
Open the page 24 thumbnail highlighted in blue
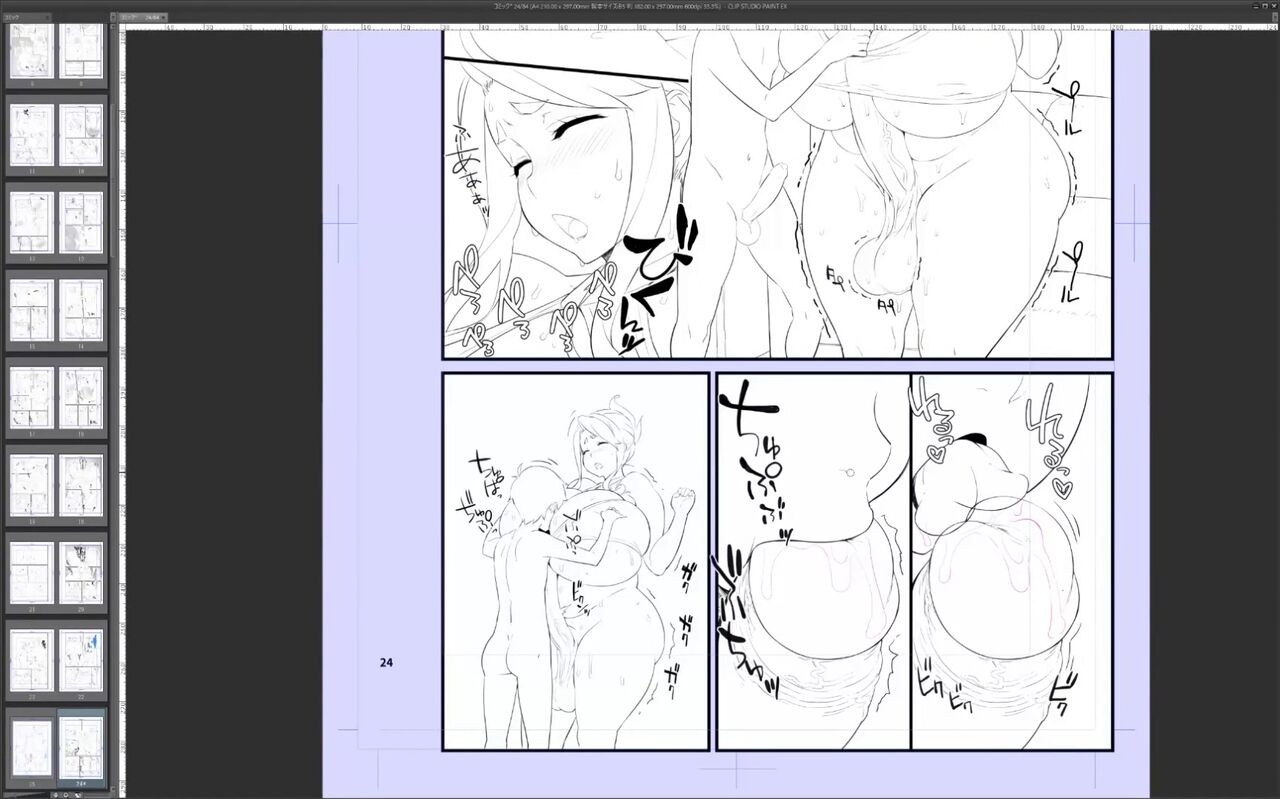pos(81,749)
